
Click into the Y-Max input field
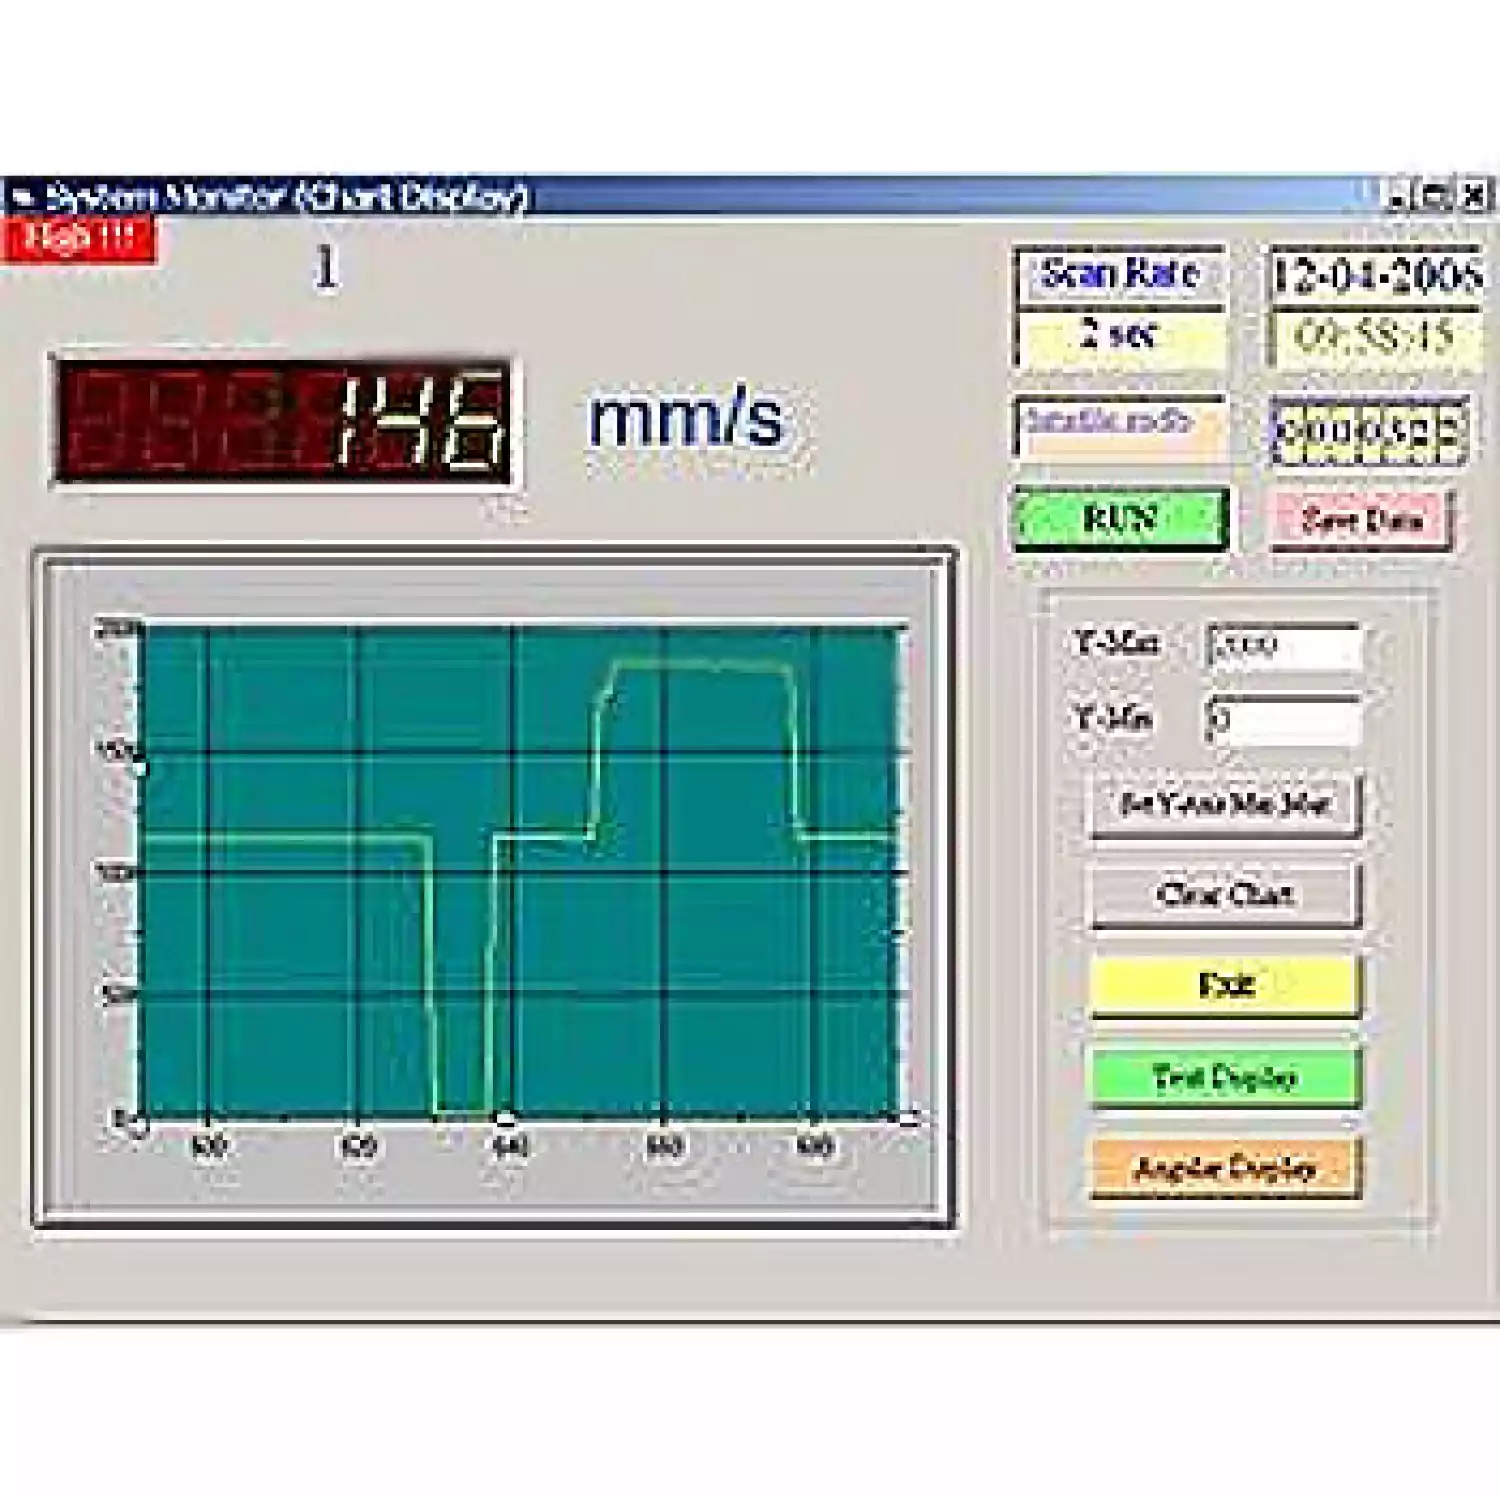tap(1285, 647)
